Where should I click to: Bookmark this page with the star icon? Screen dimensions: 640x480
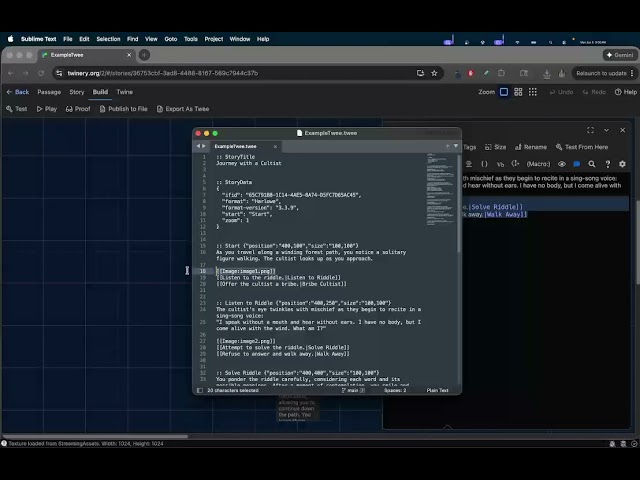pyautogui.click(x=434, y=73)
